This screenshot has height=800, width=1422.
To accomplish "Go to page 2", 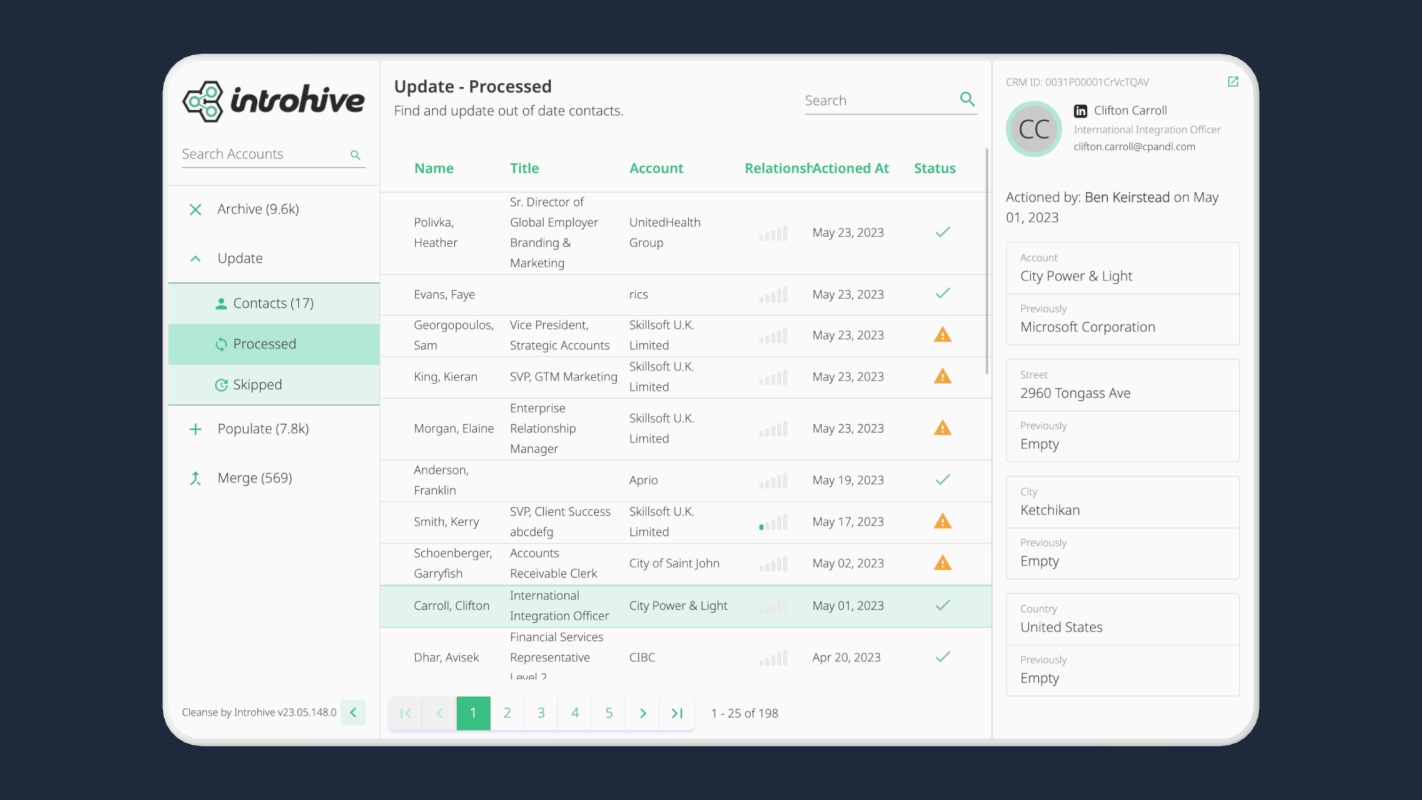I will [x=507, y=713].
